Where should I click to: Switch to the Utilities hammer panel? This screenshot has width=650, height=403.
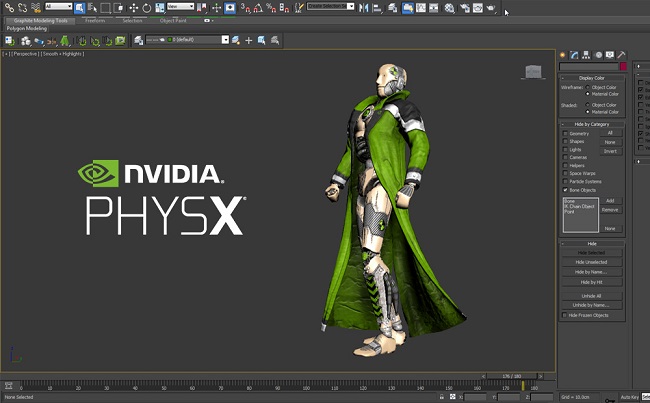click(x=621, y=55)
